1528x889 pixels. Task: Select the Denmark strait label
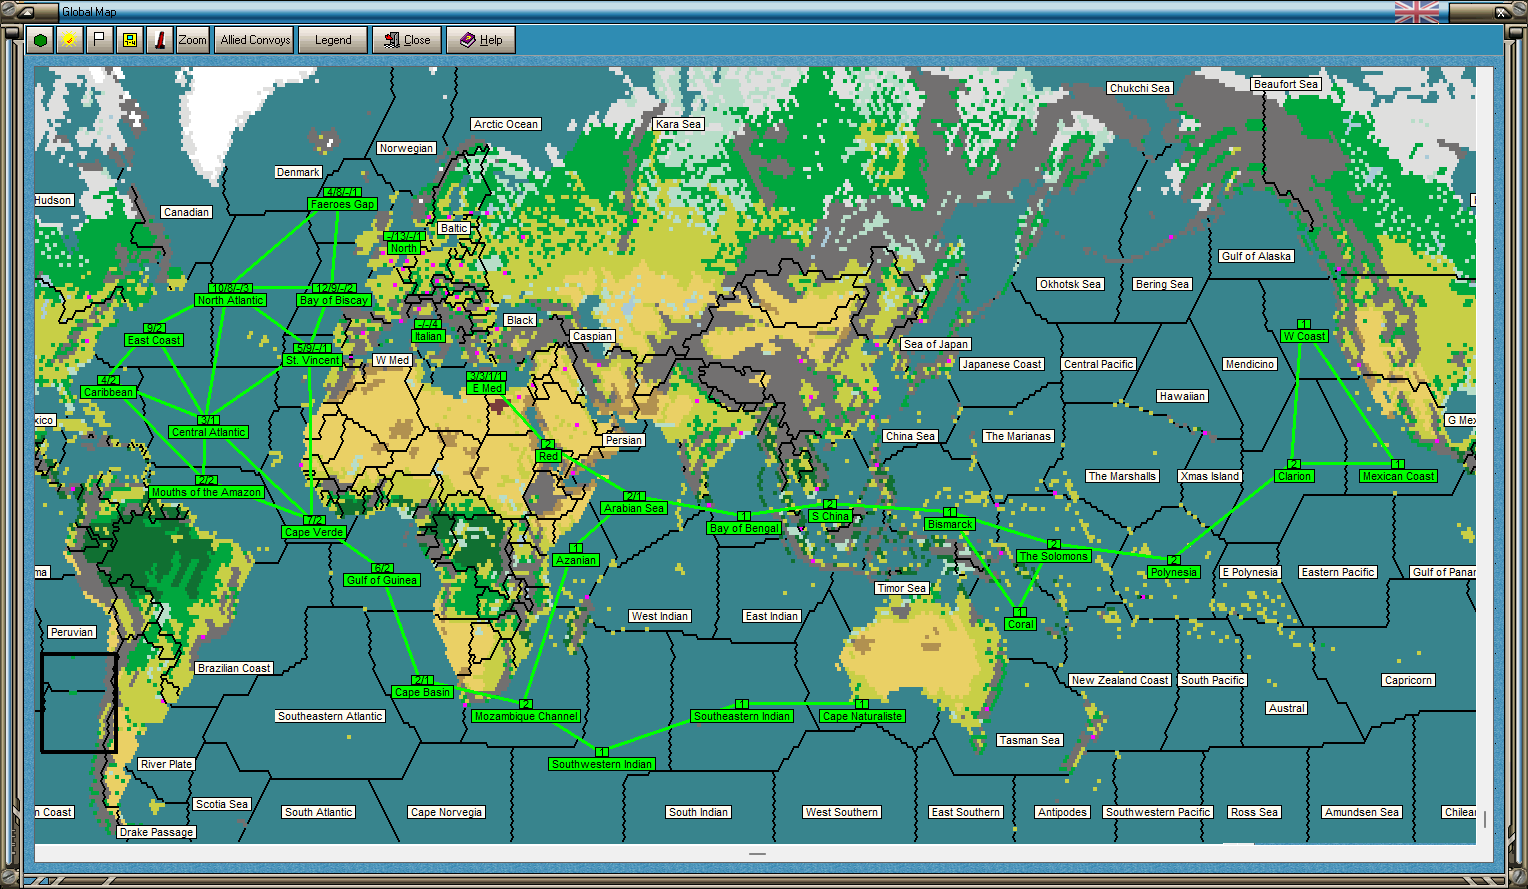[298, 172]
